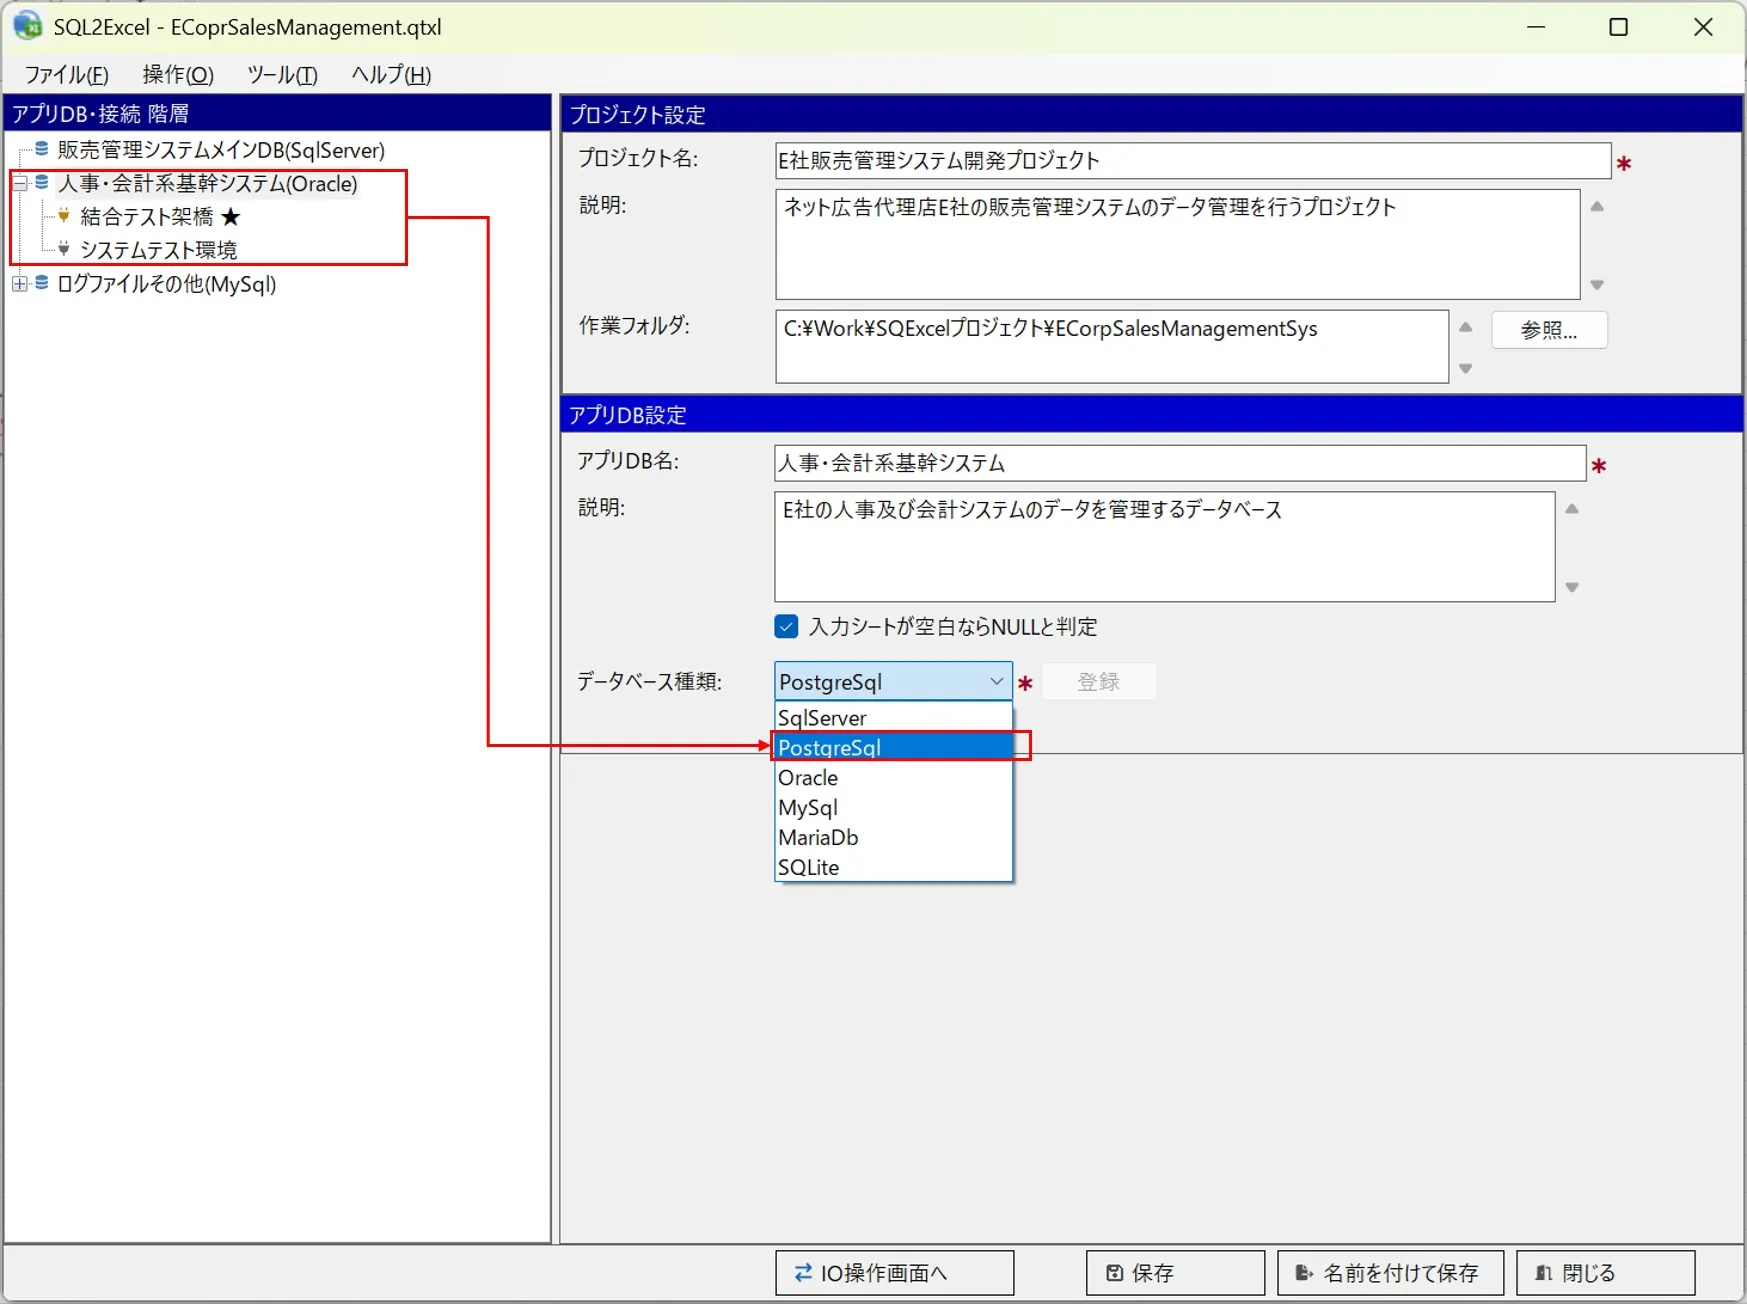Open the ツール(T) menu
Screen dimensions: 1747x1304
(282, 74)
